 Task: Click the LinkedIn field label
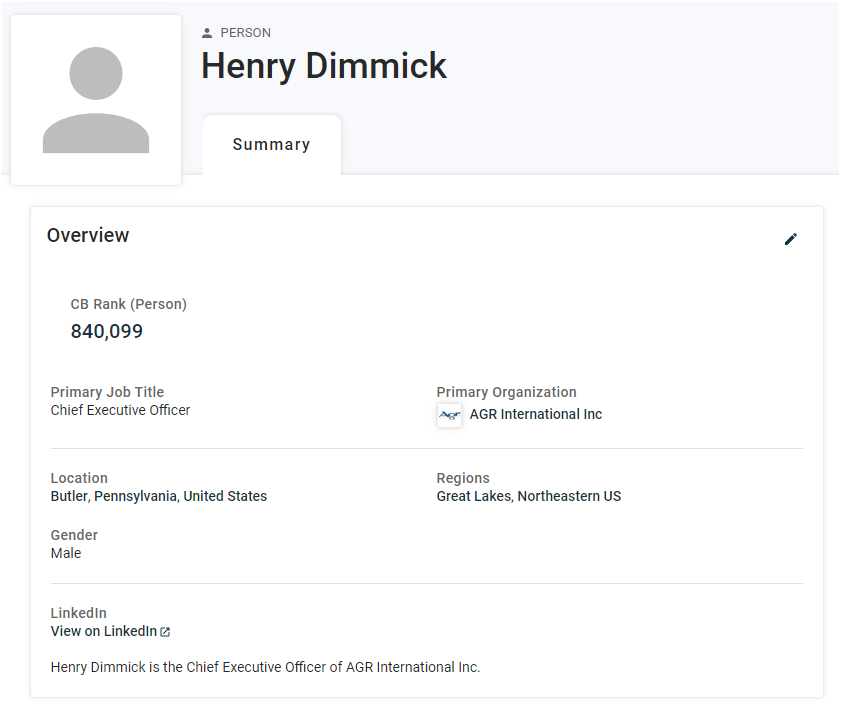[x=79, y=613]
